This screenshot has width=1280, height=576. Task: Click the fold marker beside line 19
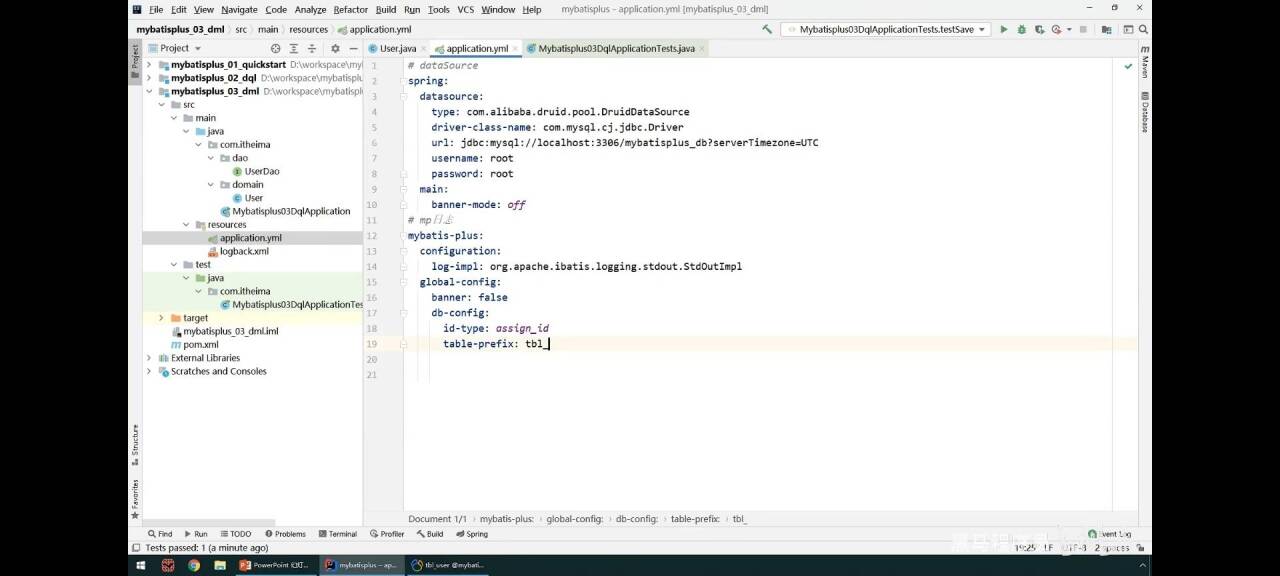tap(404, 344)
